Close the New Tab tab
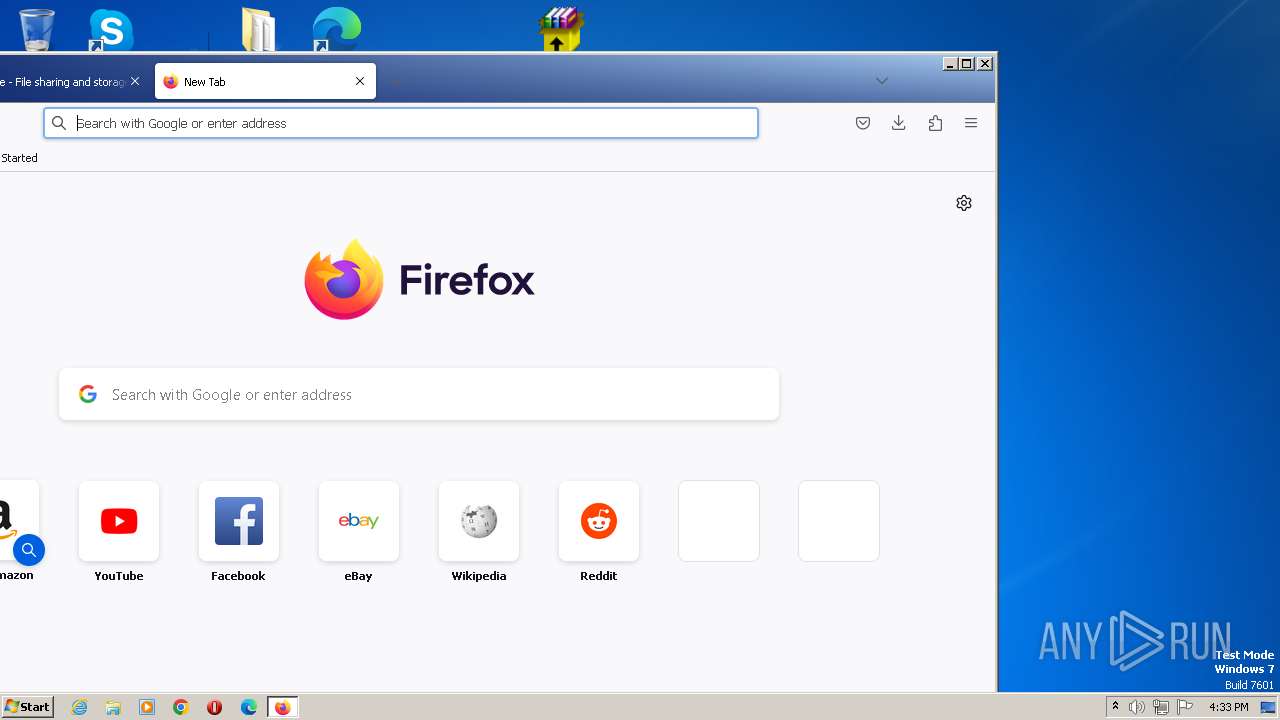 [x=360, y=82]
